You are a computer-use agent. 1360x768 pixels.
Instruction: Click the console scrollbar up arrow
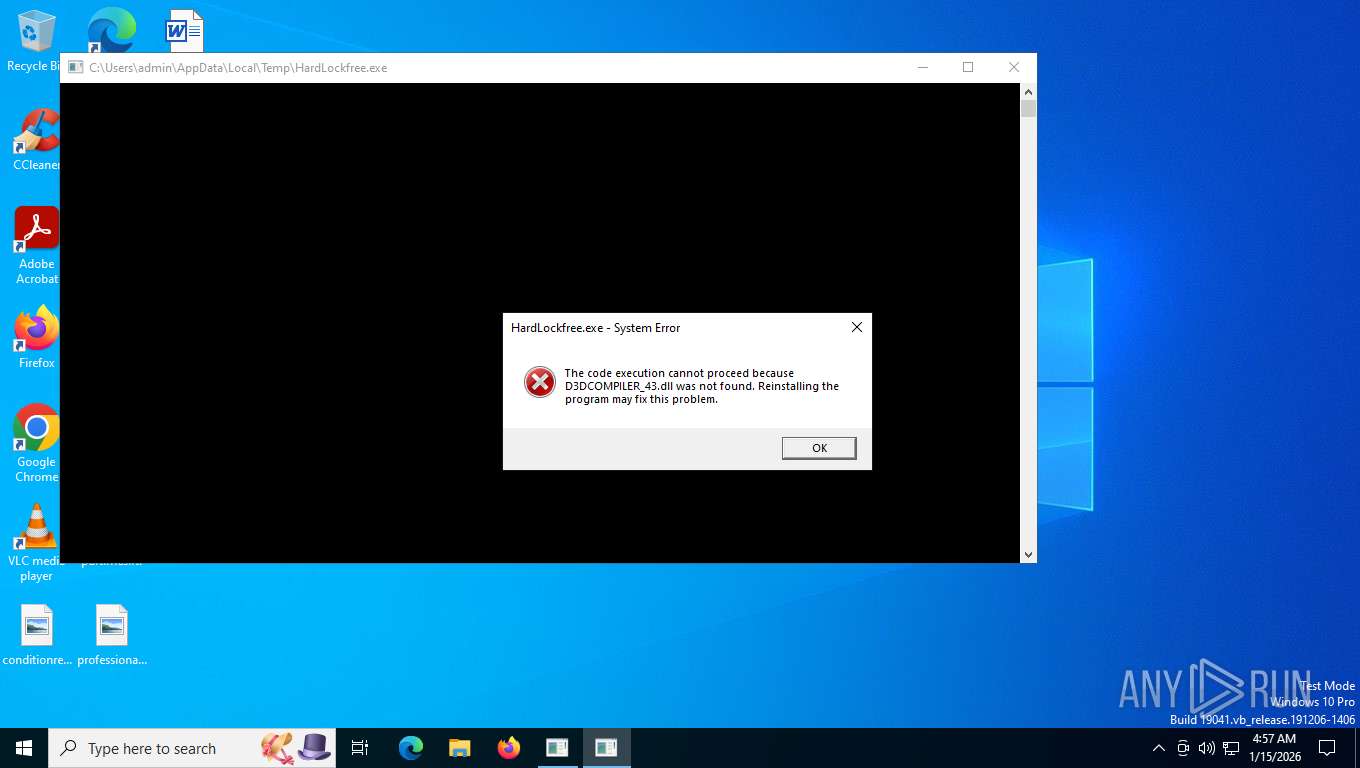(1028, 91)
